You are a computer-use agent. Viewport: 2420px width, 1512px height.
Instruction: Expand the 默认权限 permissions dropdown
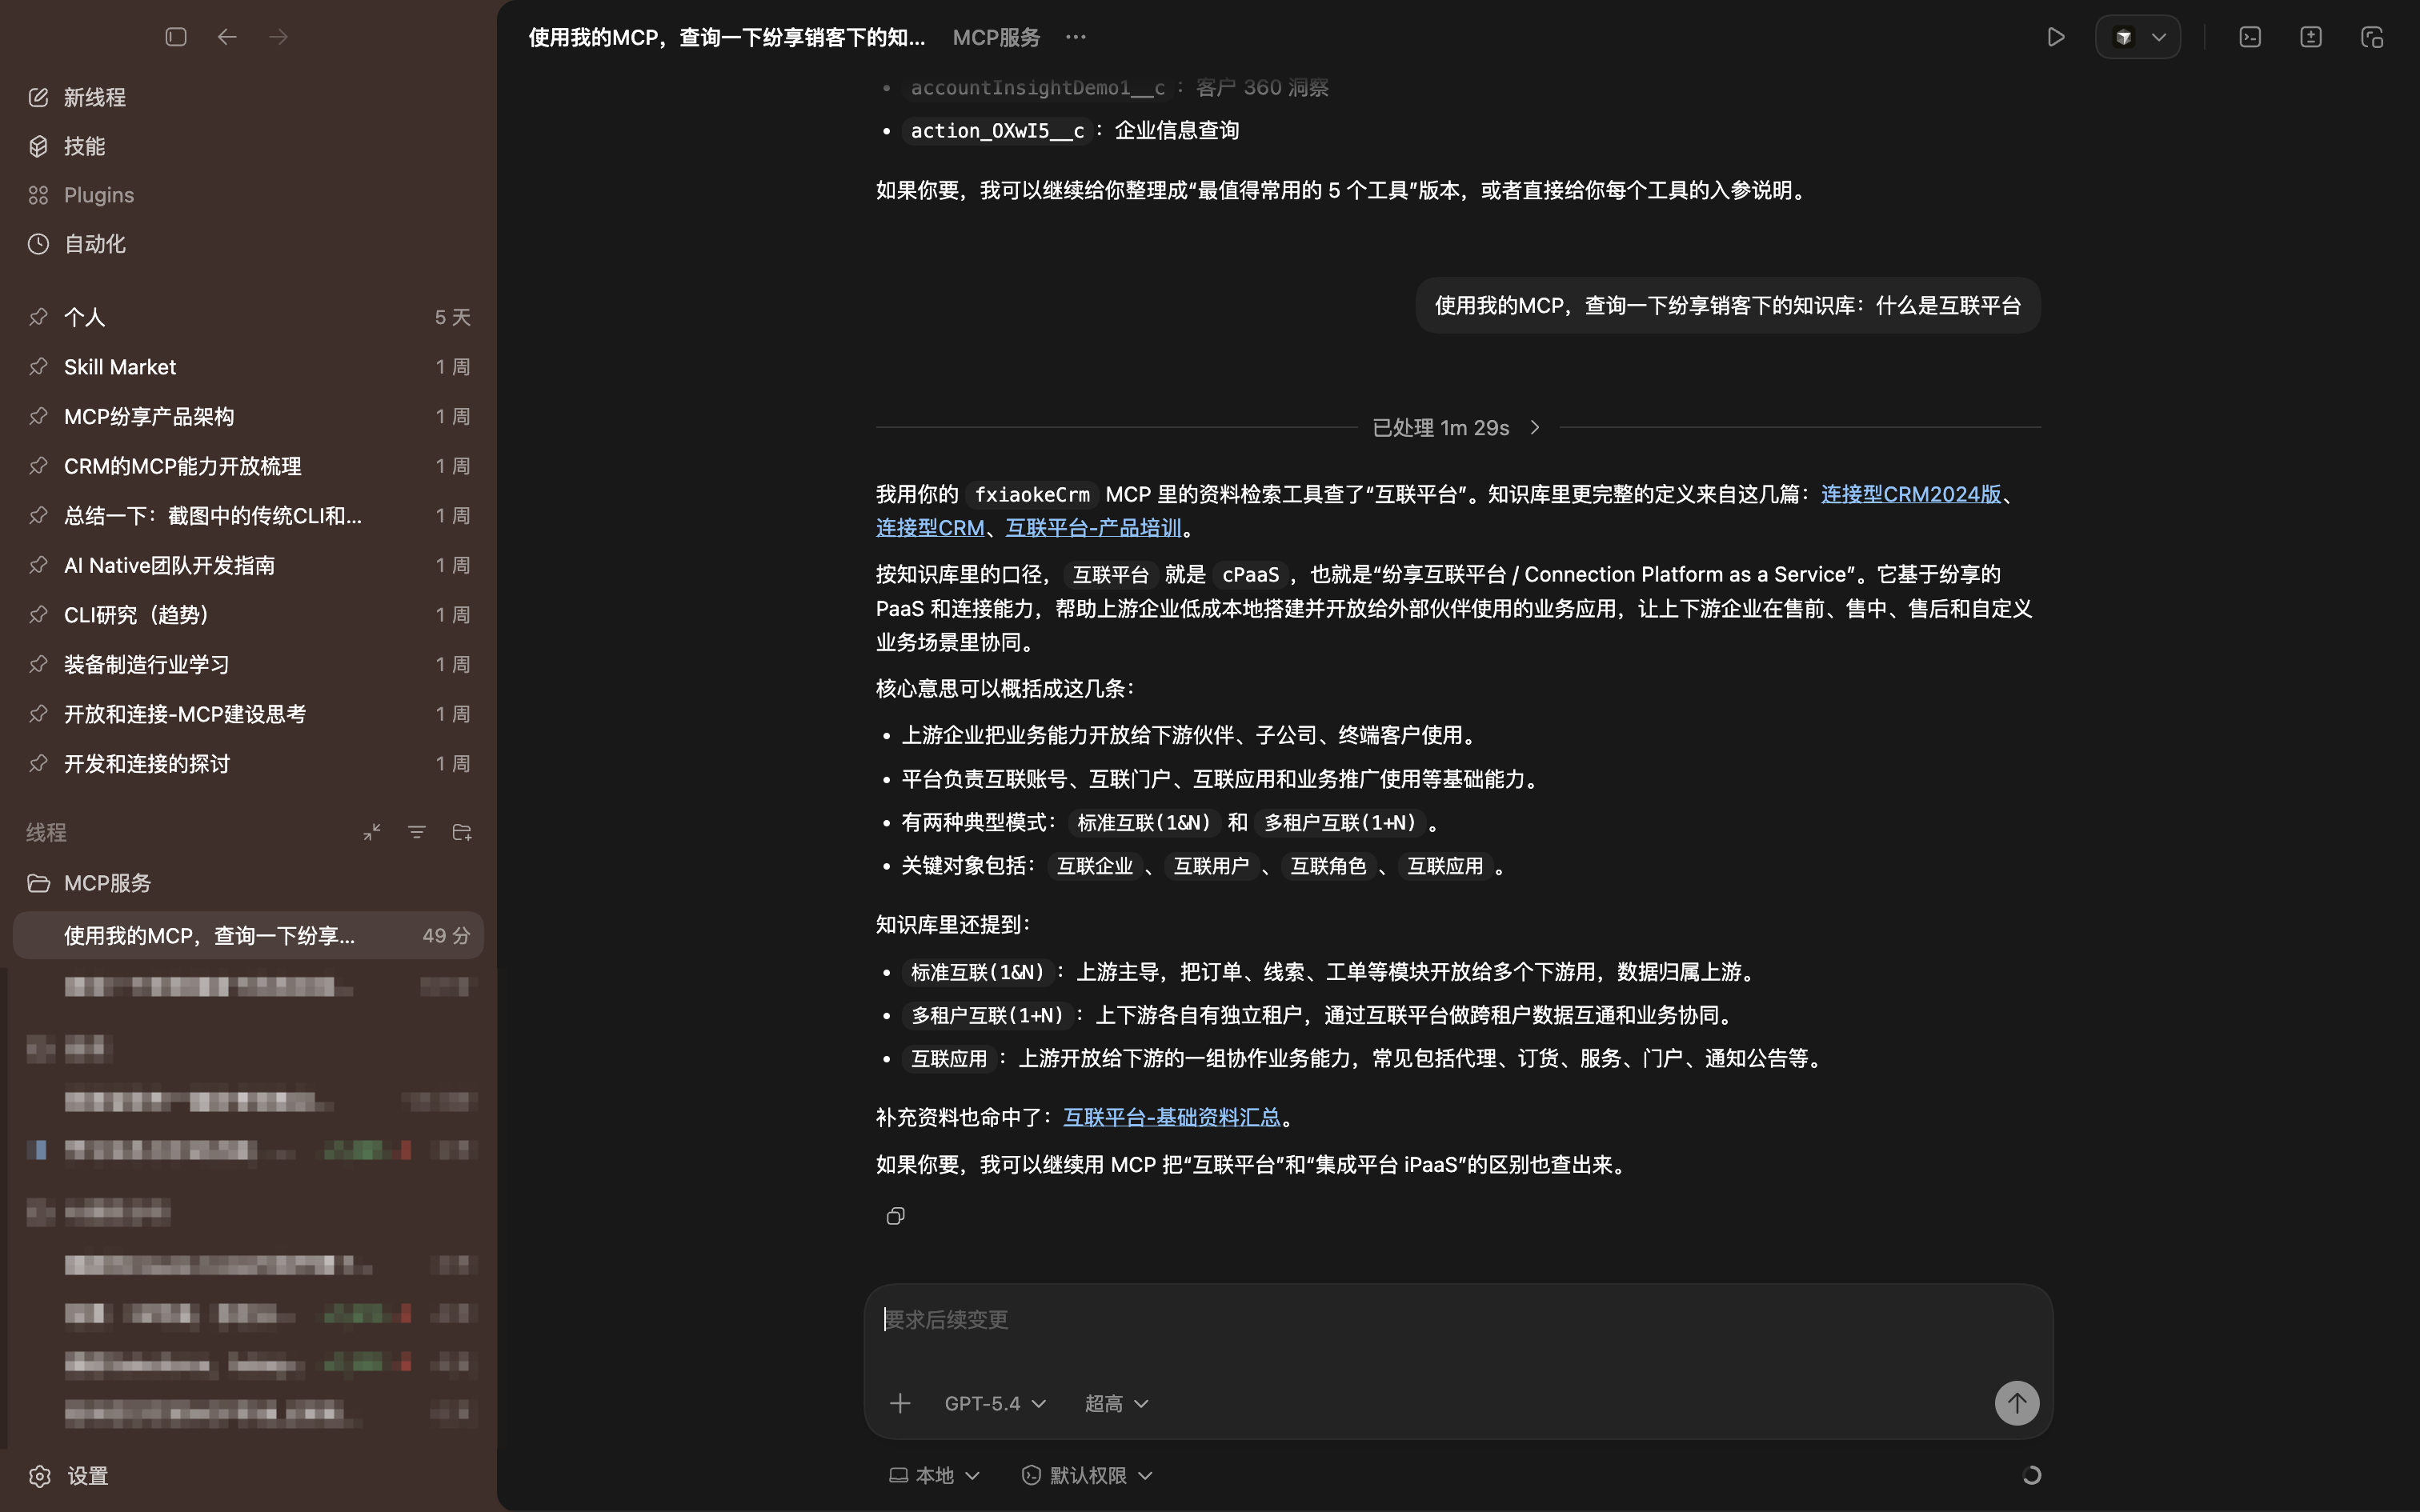pos(1087,1475)
